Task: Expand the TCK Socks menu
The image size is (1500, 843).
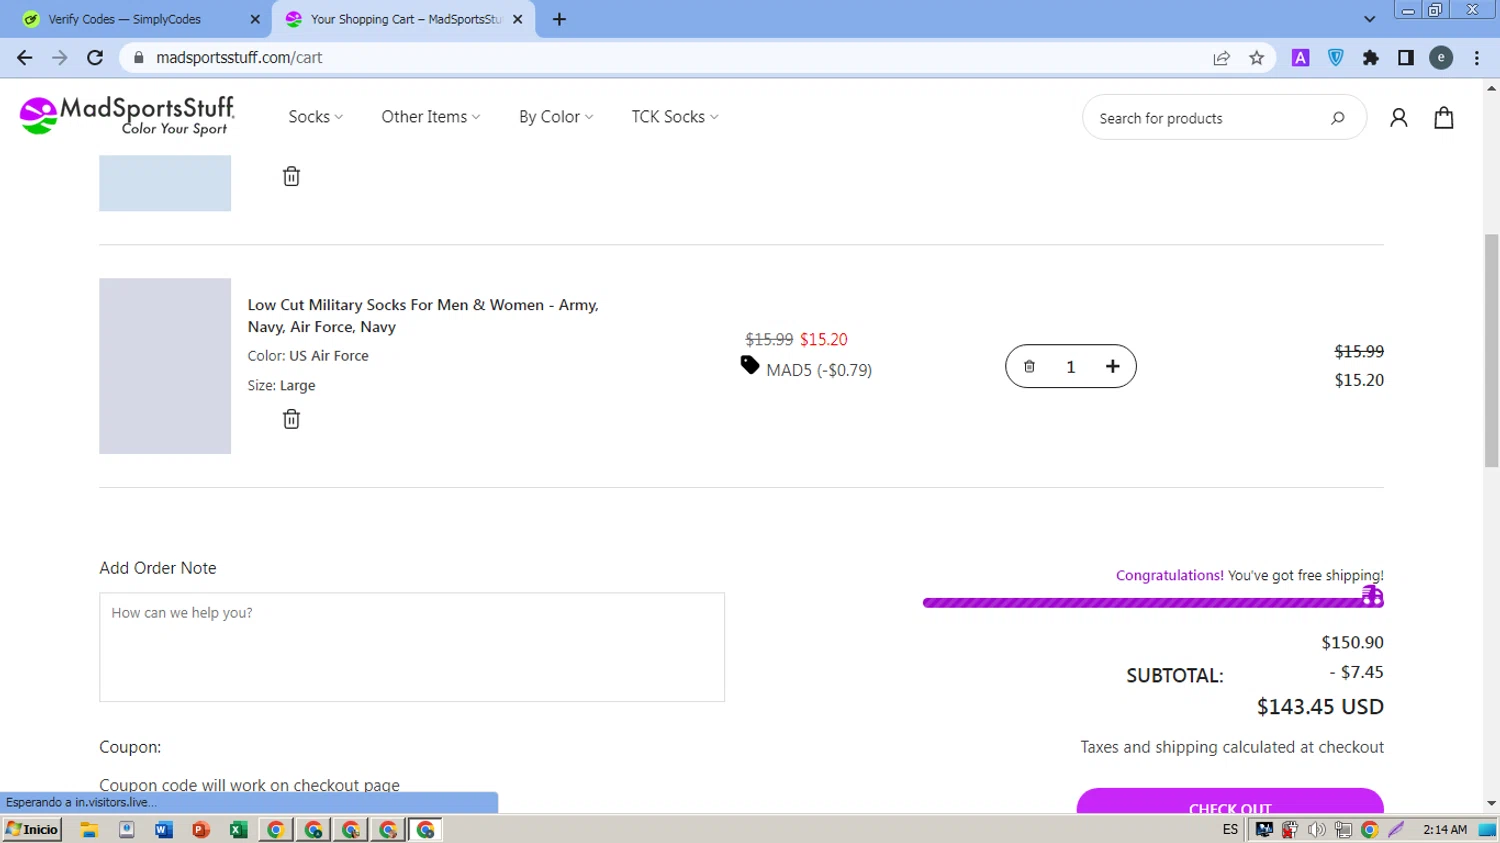Action: [675, 117]
